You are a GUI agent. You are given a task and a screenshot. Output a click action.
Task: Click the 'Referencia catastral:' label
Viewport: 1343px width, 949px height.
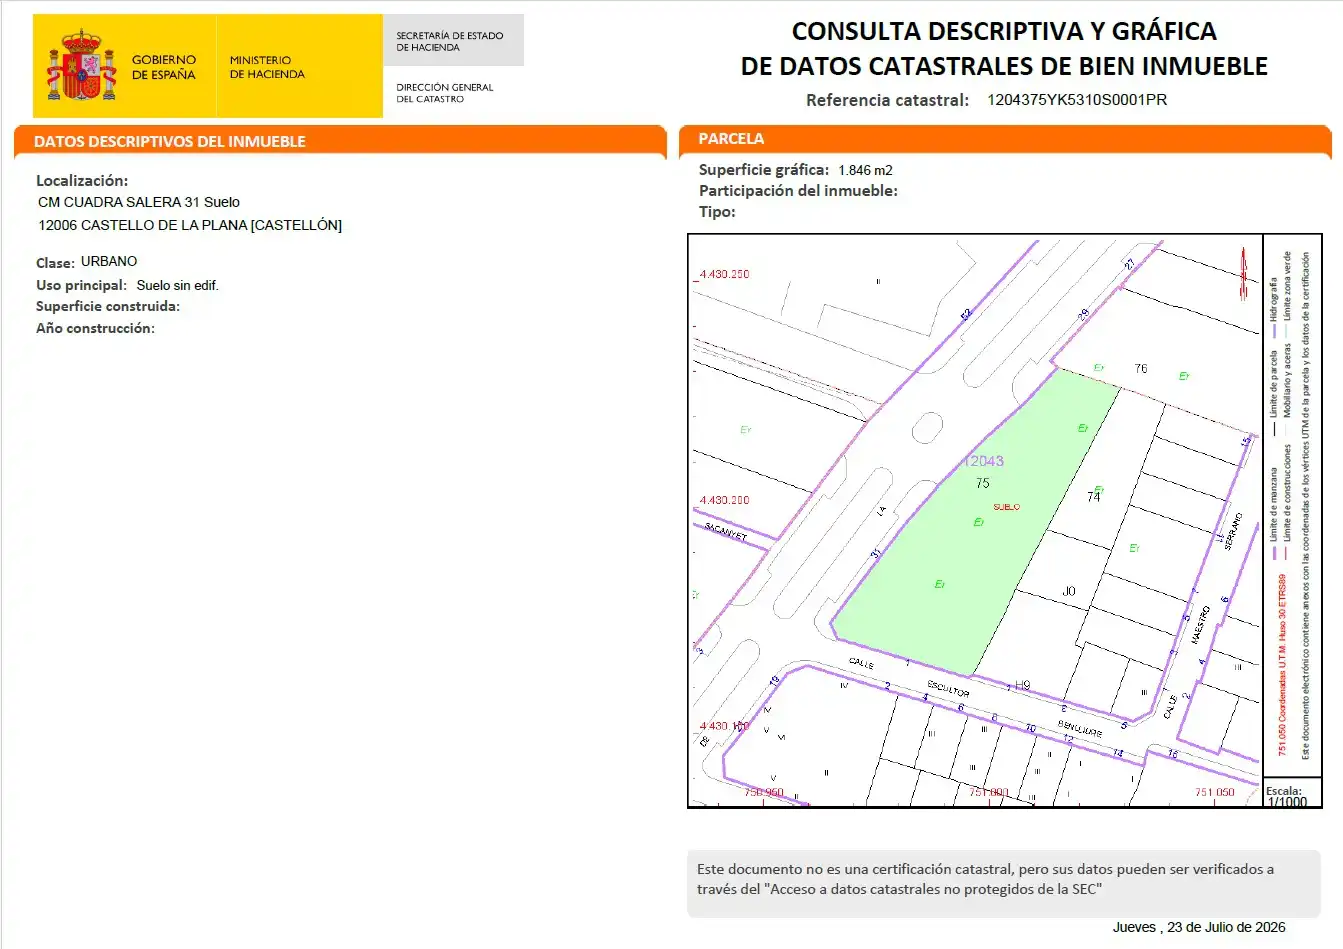pyautogui.click(x=888, y=100)
